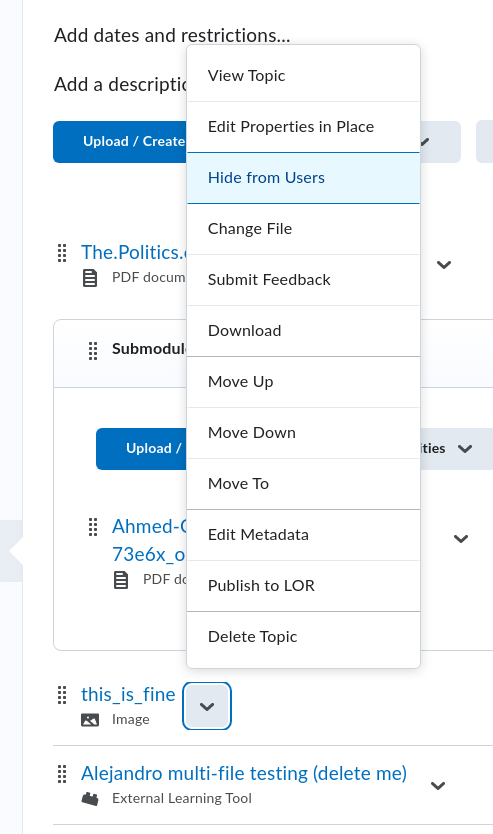Click the Image type icon under this_is_fine

[x=90, y=720]
